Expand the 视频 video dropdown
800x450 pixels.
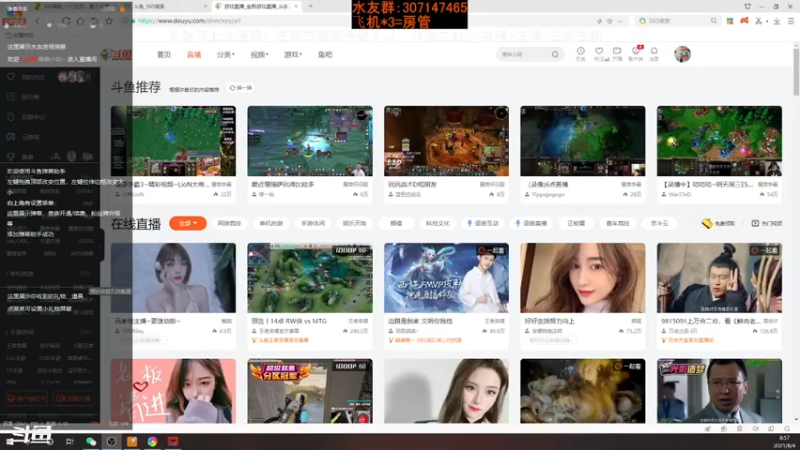[x=259, y=55]
